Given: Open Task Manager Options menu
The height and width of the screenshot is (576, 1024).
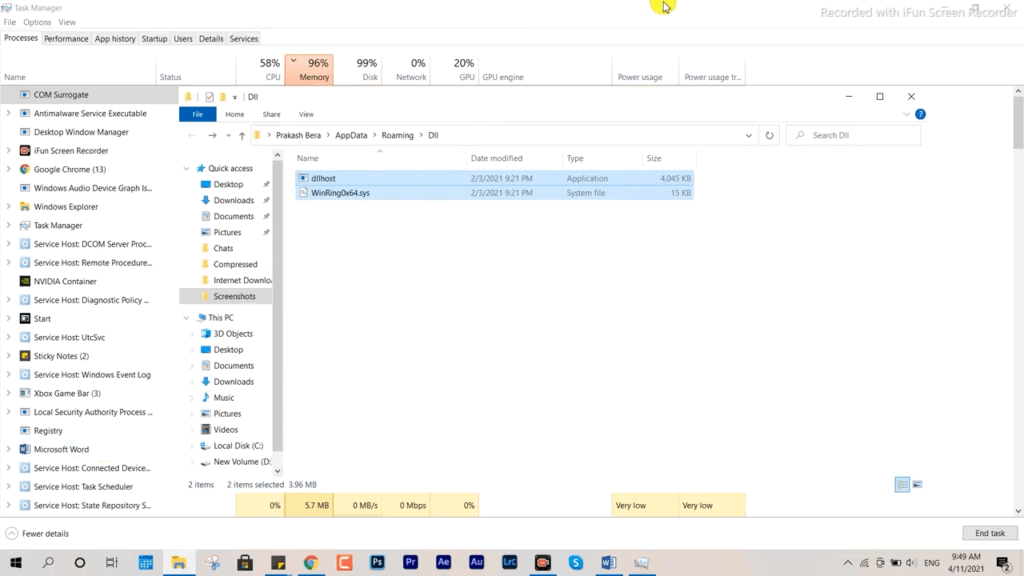Looking at the screenshot, I should 37,22.
